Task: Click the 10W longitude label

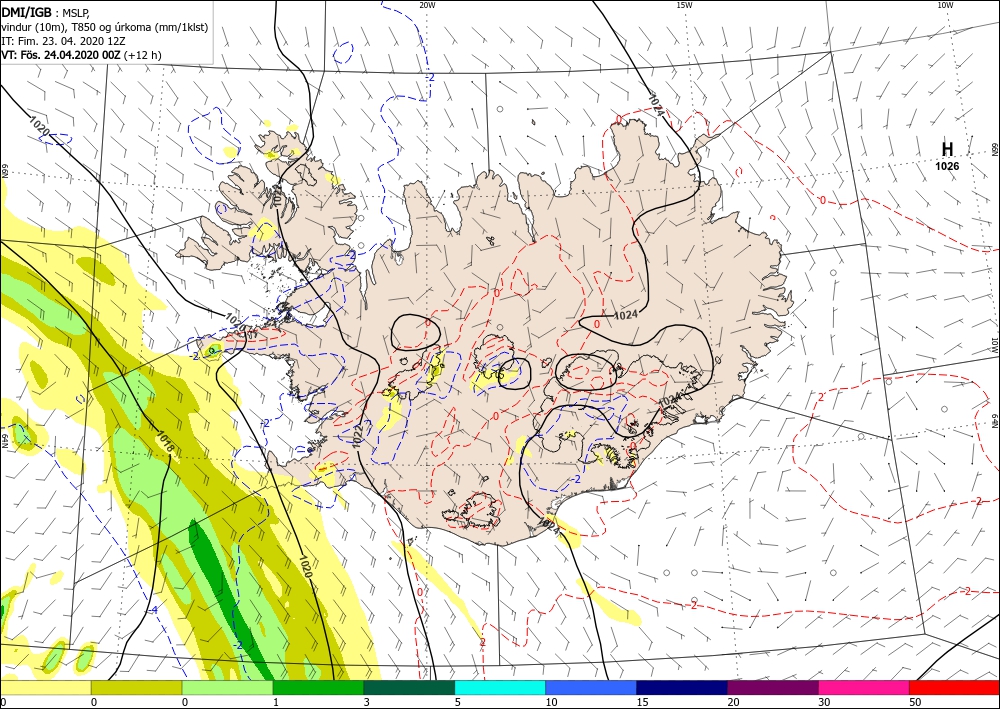Action: click(945, 5)
